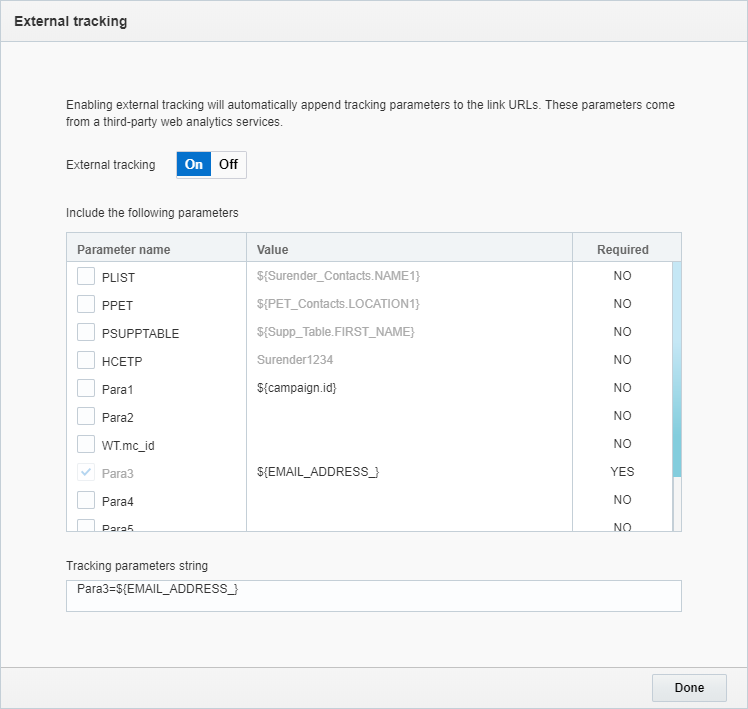Click the Para3 required checkbox
This screenshot has width=748, height=709.
point(86,472)
